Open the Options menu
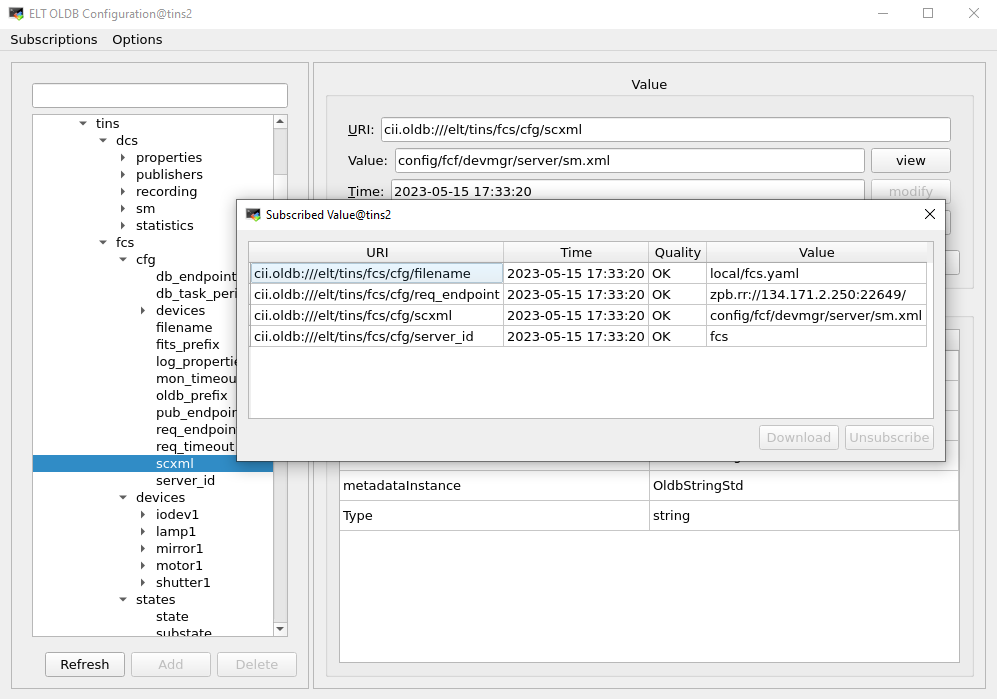 [x=137, y=40]
